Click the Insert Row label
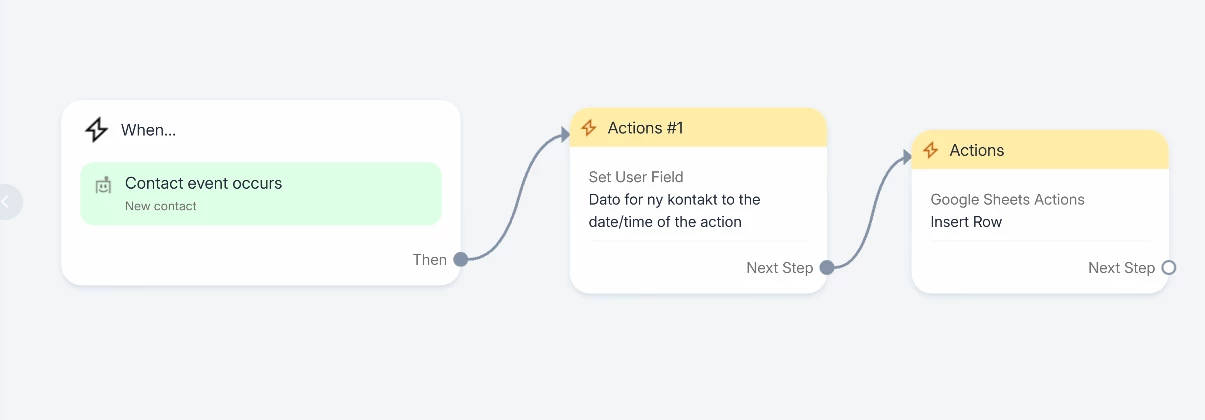The width and height of the screenshot is (1205, 420). tap(966, 222)
